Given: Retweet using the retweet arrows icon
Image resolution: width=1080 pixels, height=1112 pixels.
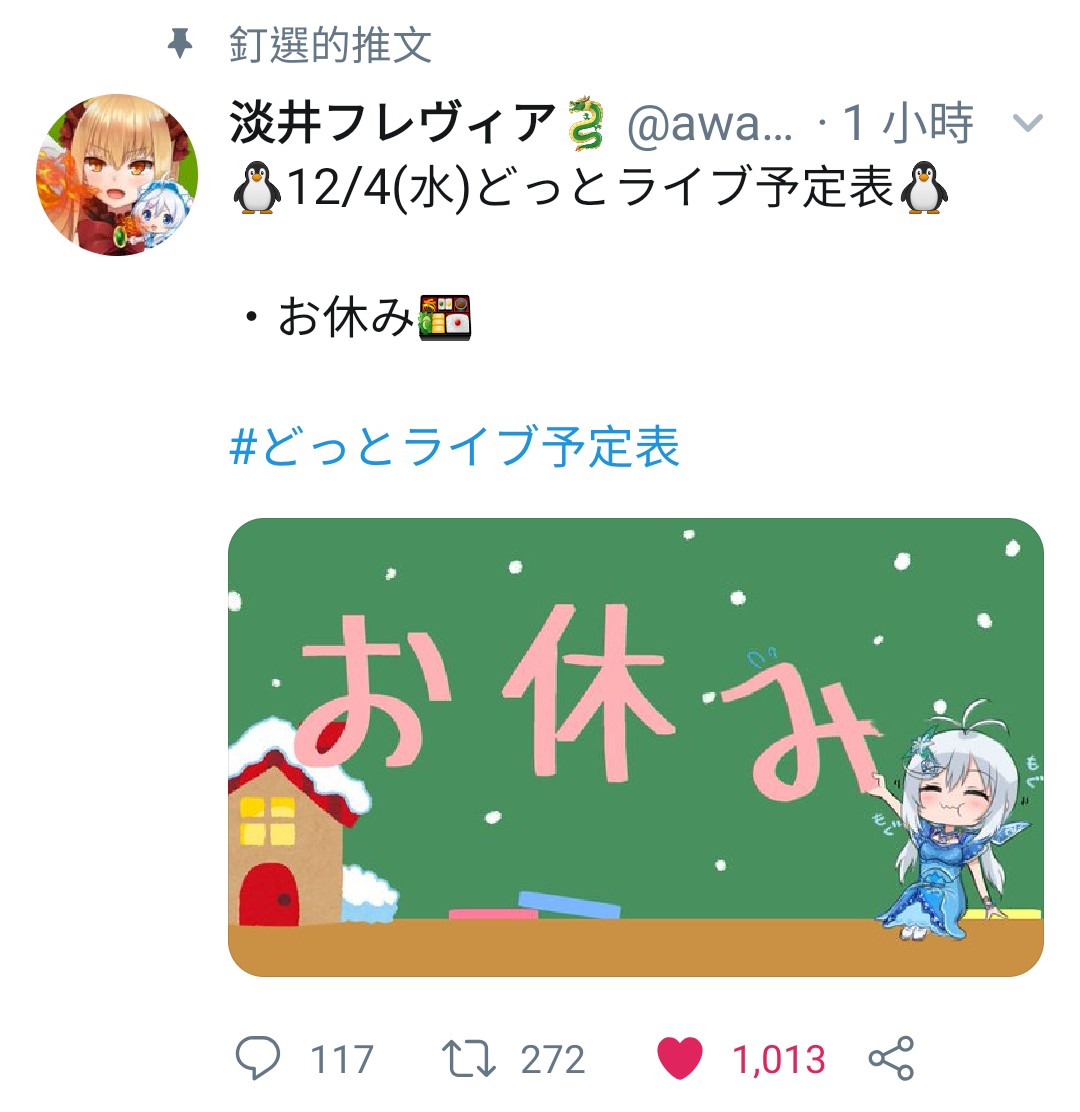Looking at the screenshot, I should (469, 1059).
